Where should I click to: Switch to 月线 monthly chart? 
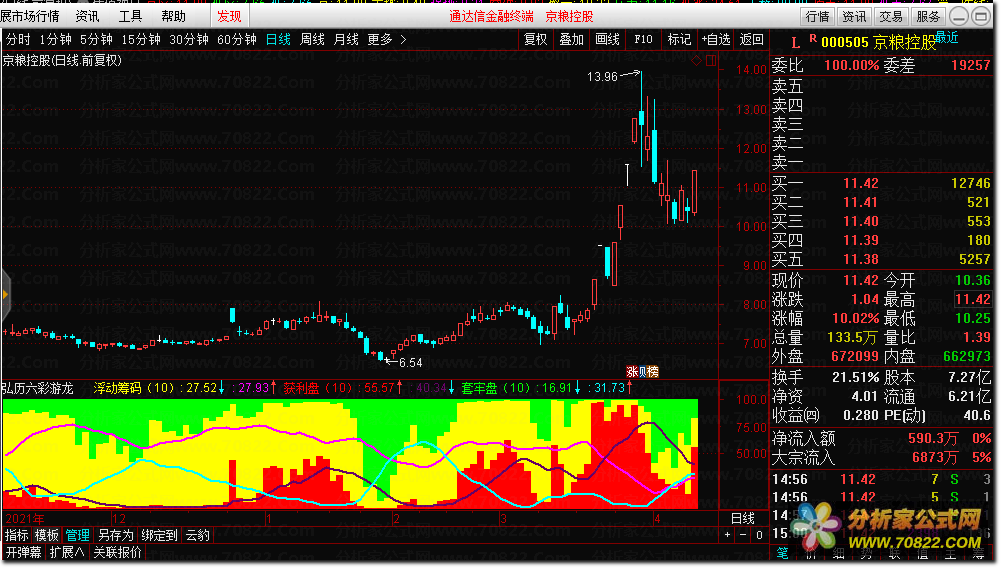346,40
